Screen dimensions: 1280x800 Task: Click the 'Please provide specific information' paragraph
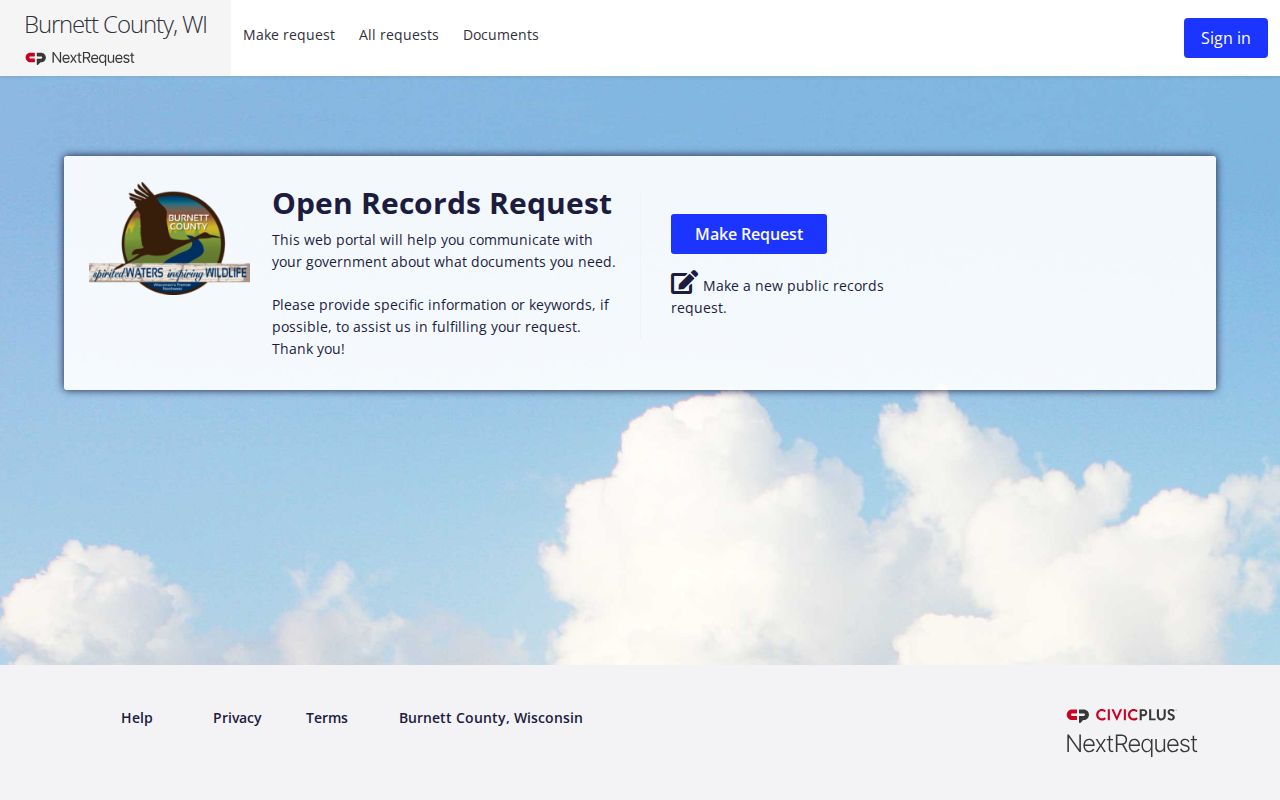point(440,327)
